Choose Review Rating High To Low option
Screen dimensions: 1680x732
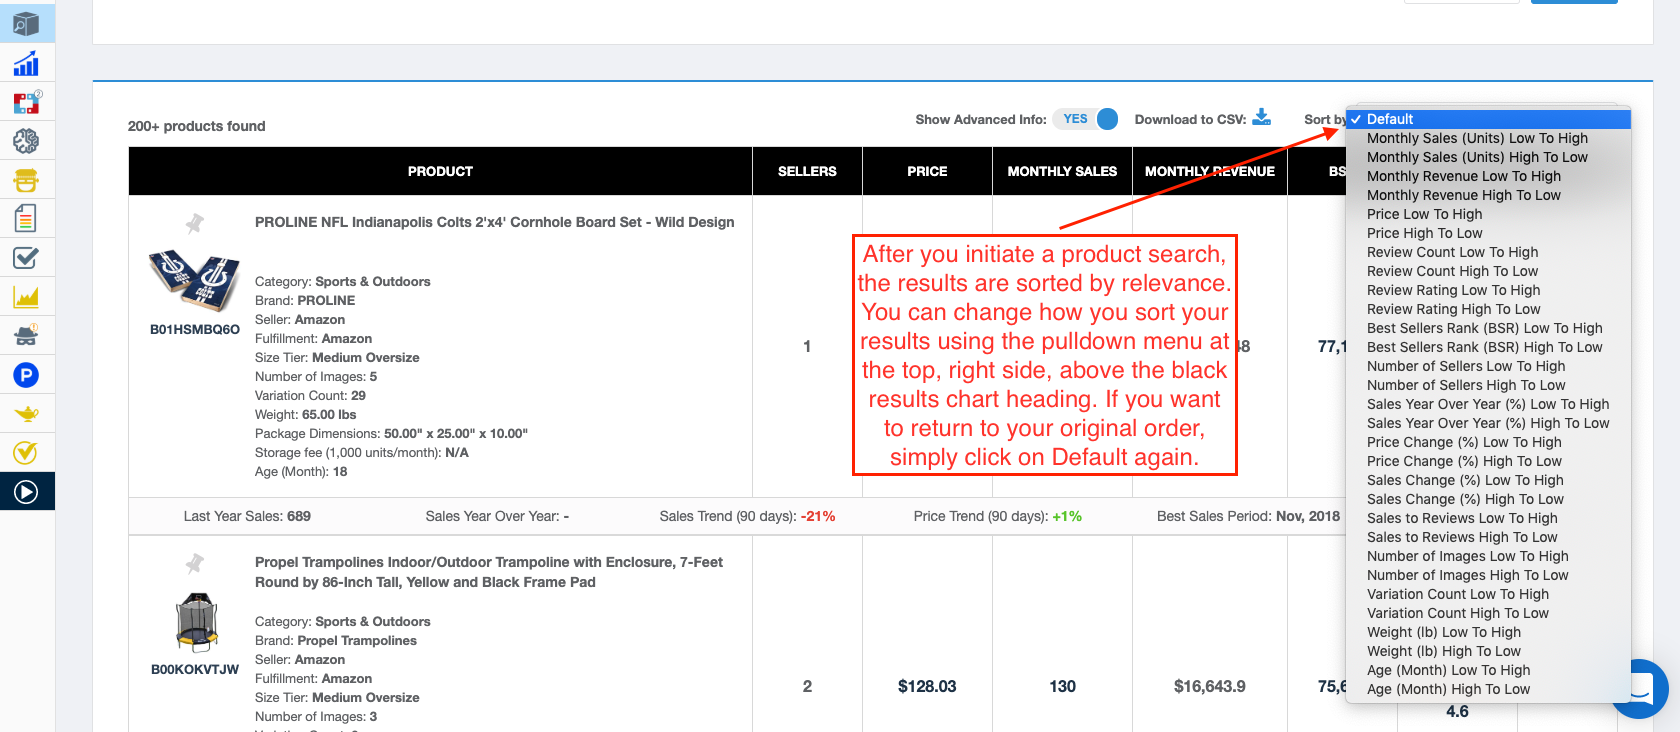(x=1453, y=309)
